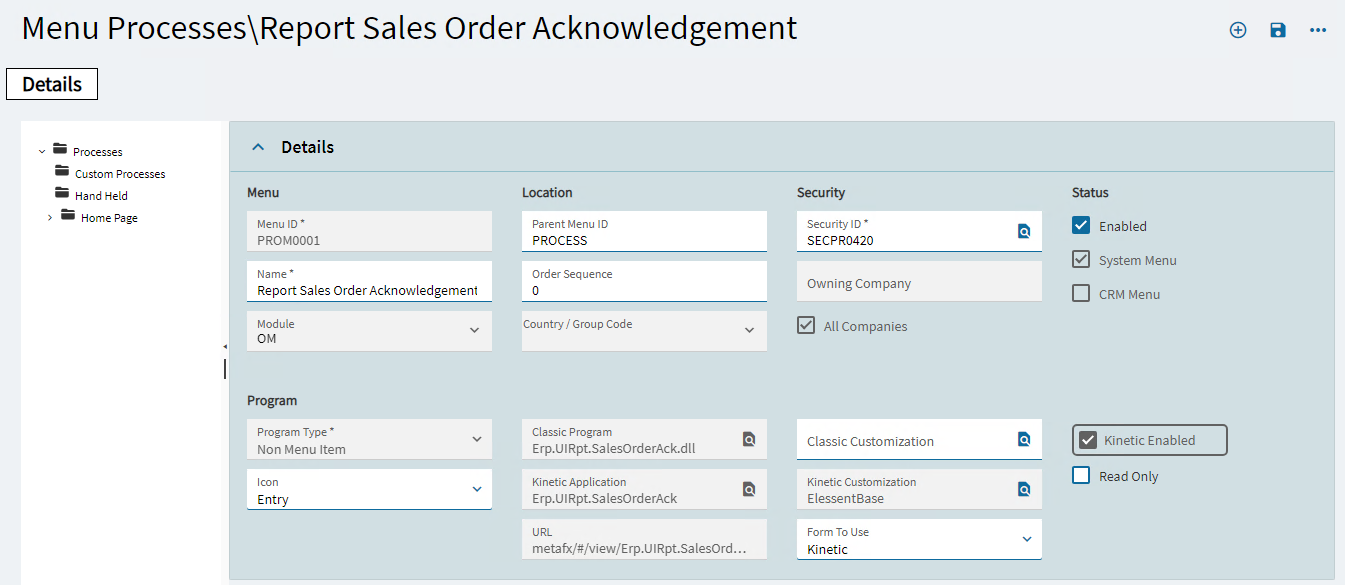Click Classic Customization search icon
The width and height of the screenshot is (1345, 585).
pos(1024,439)
